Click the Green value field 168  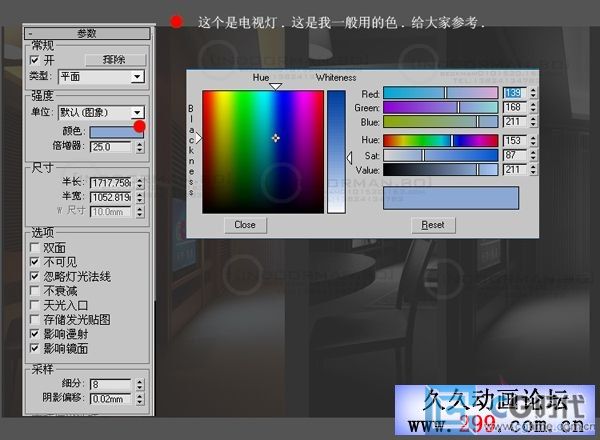514,108
